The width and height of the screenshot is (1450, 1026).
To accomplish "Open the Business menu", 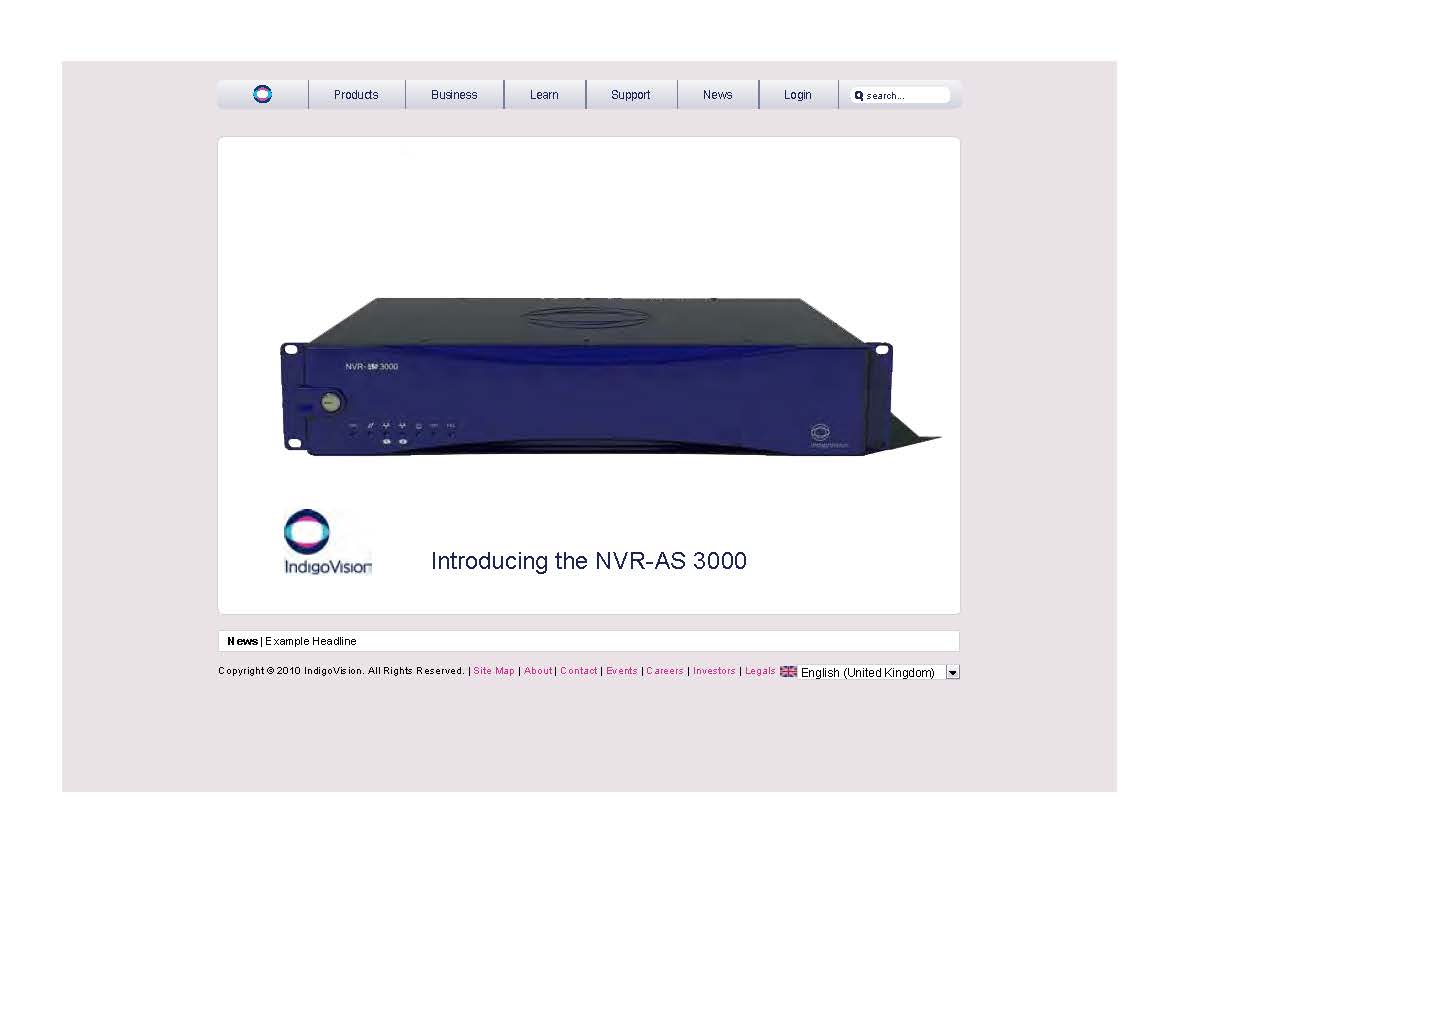I will (454, 95).
